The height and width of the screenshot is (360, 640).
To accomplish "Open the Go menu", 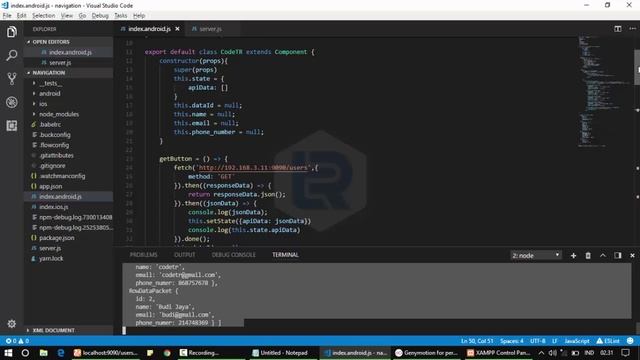I will 82,16.
